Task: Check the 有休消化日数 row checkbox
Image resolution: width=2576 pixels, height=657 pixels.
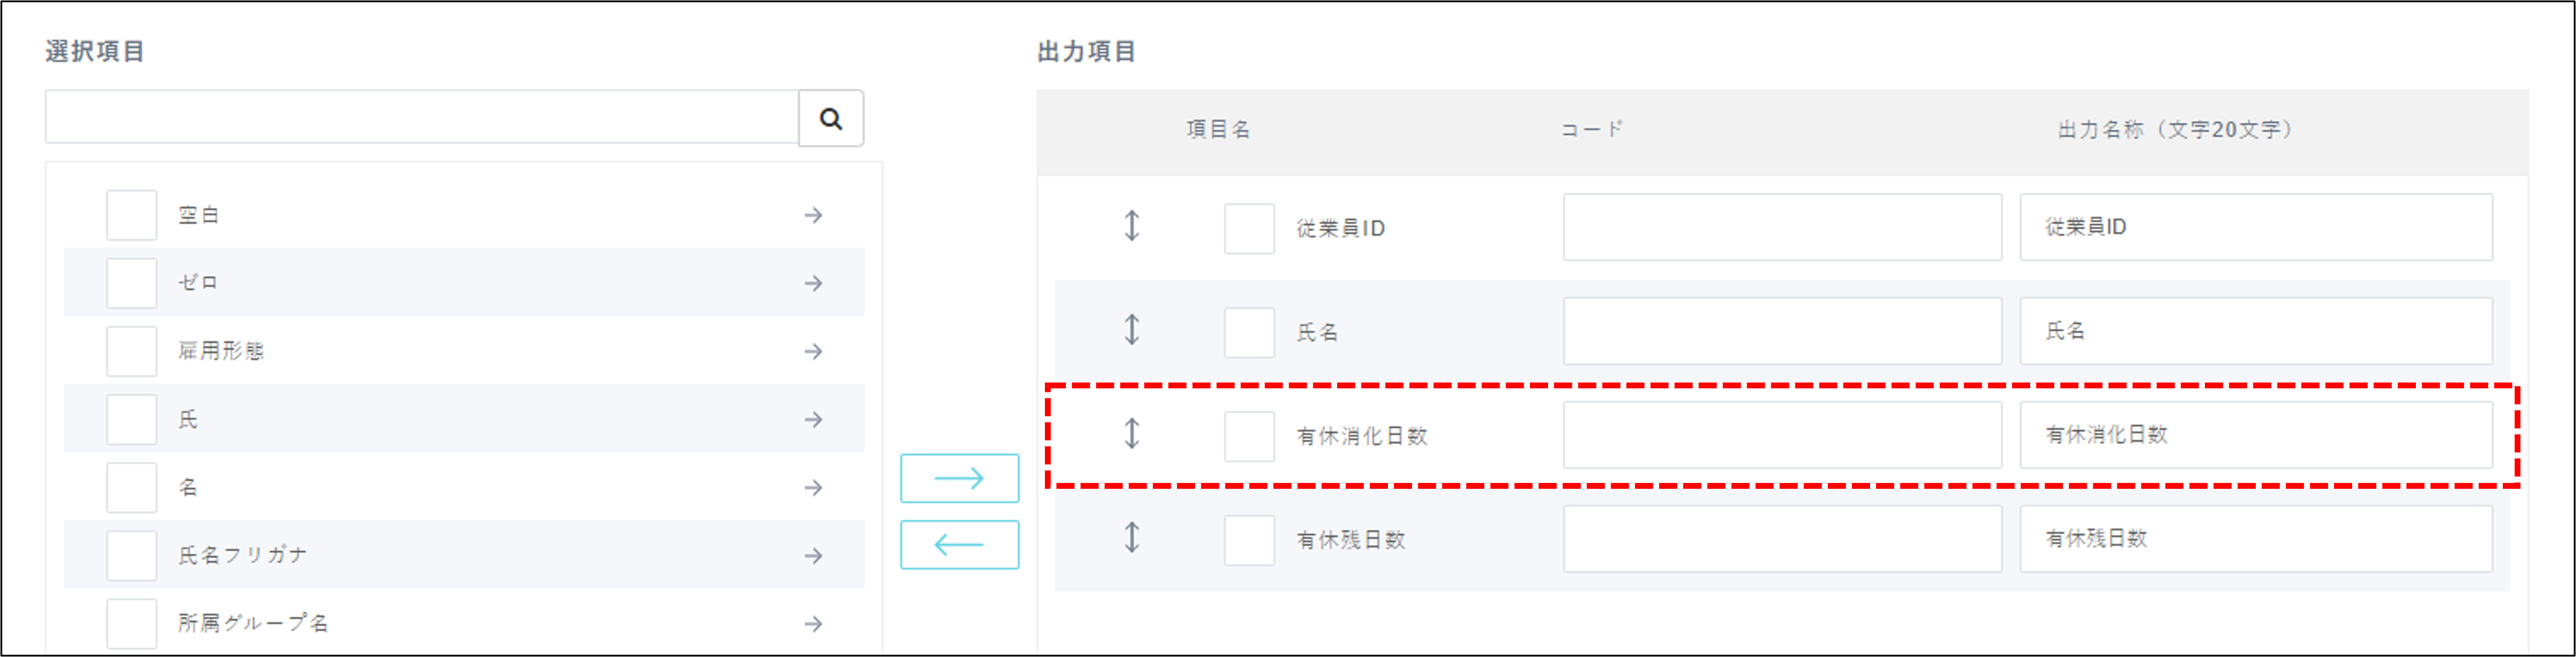Action: point(1249,436)
